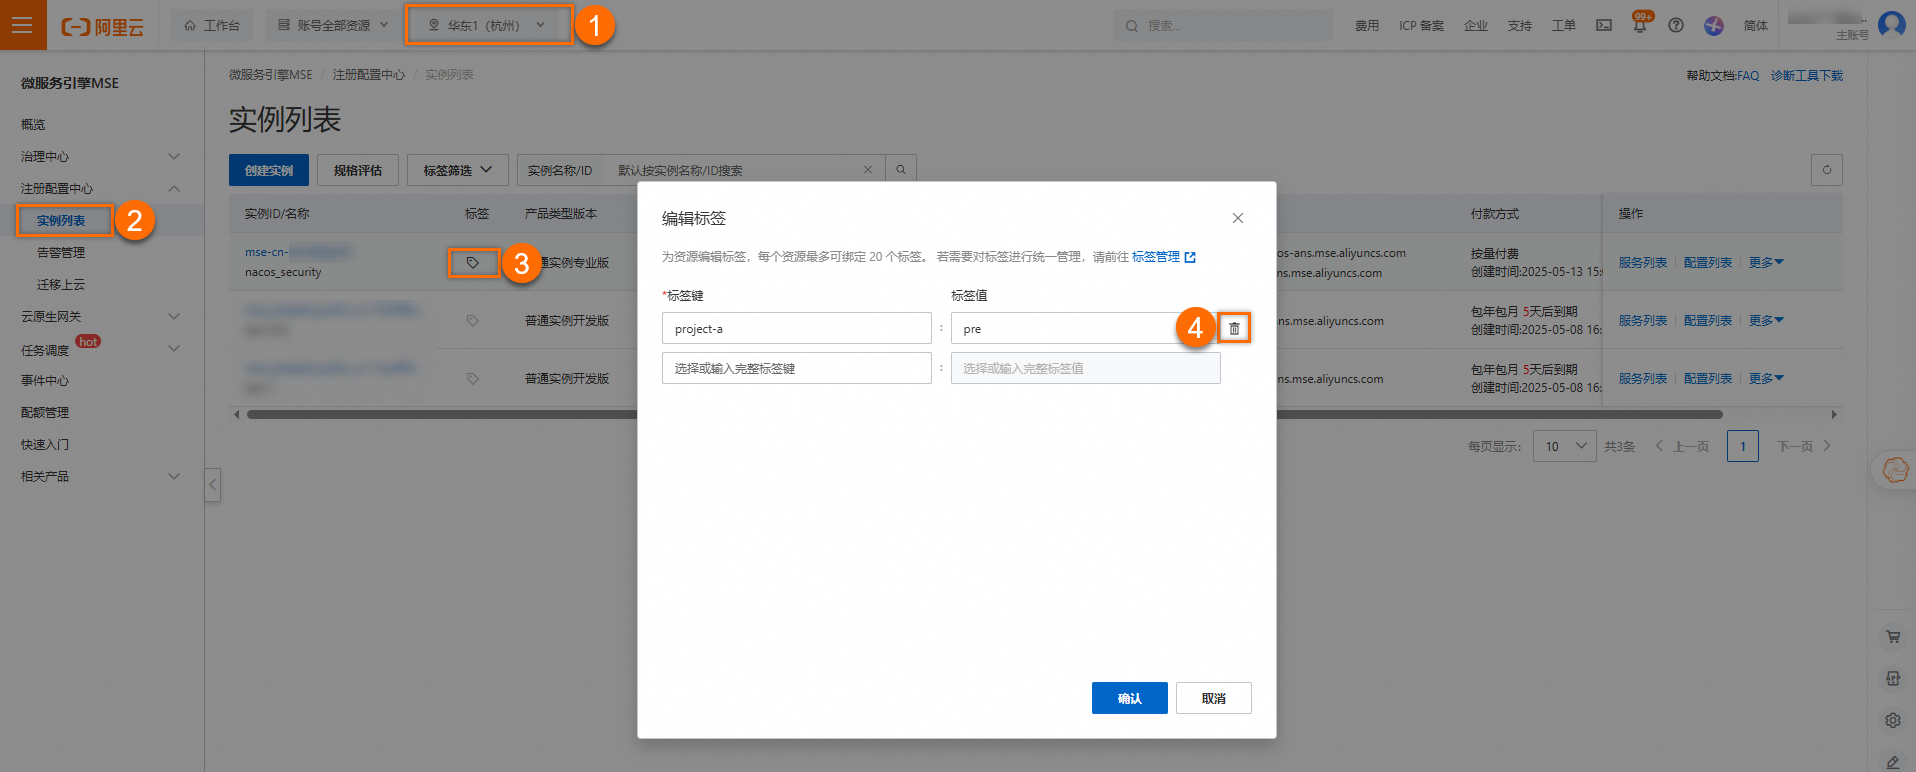Select 实例列表 in sidebar menu
This screenshot has height=772, width=1916.
64,220
